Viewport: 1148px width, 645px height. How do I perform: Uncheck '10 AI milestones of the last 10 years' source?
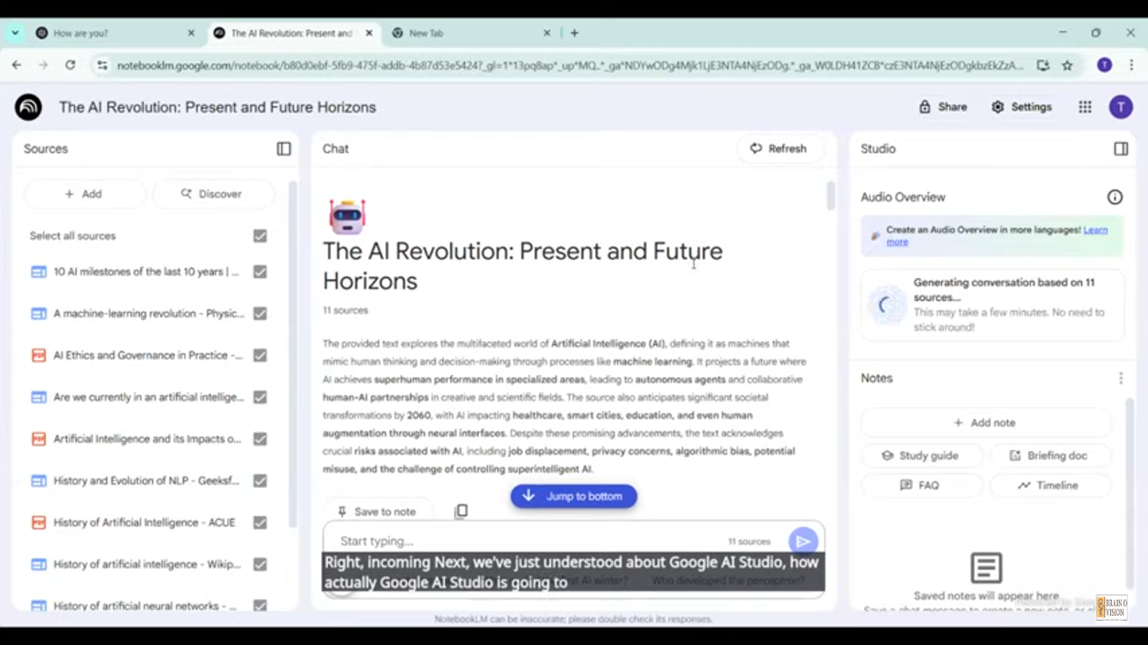point(260,272)
